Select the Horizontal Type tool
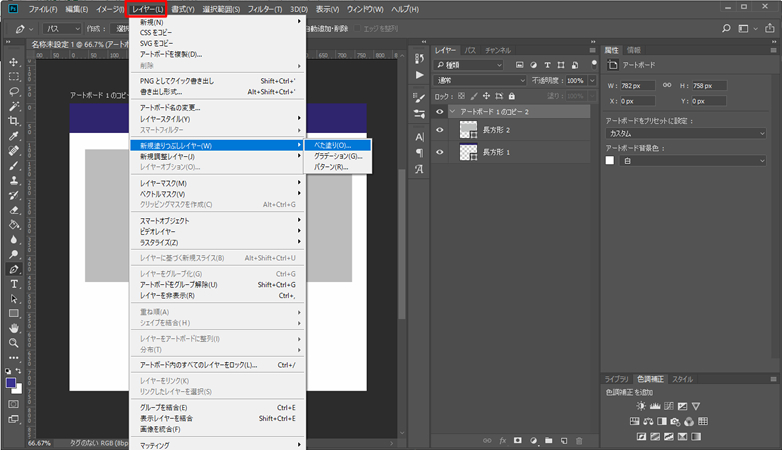 (14, 284)
